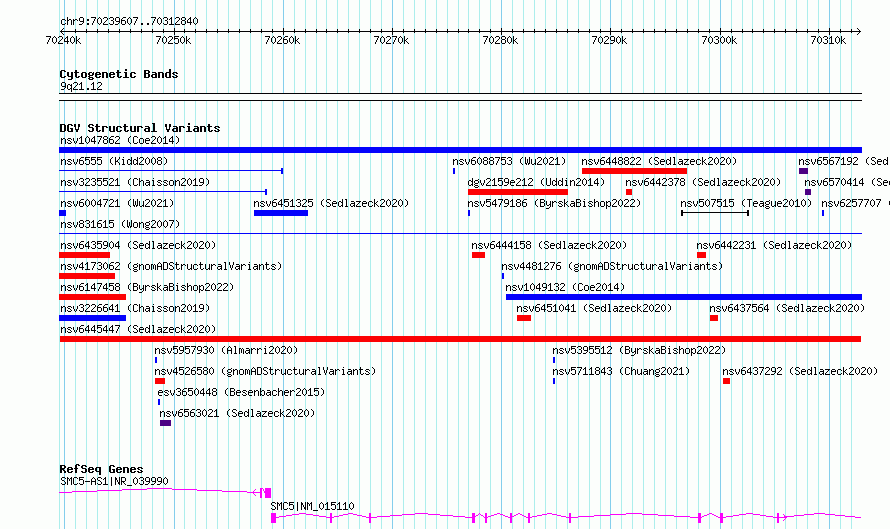
Task: Click the nsv6088753 (Wu2021) text
Action: pyautogui.click(x=509, y=161)
